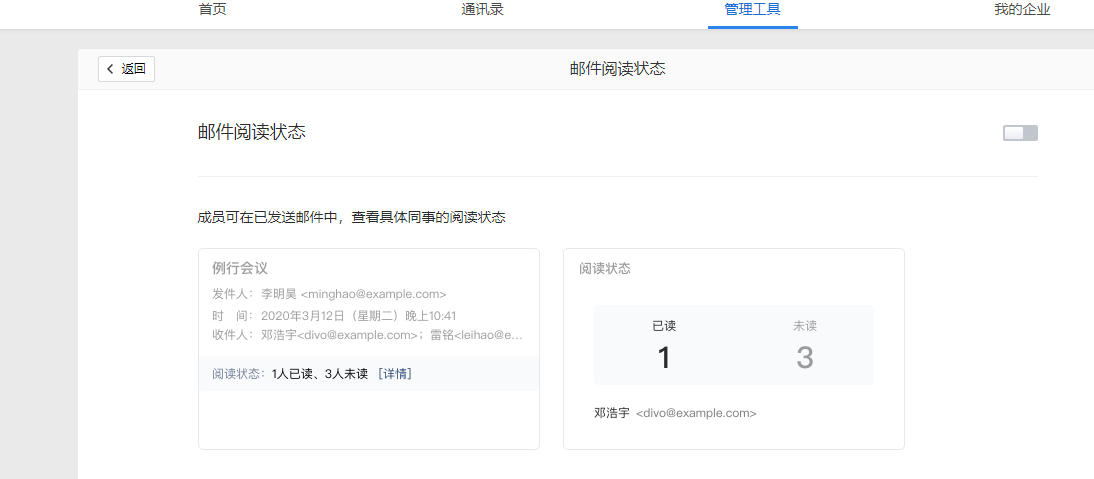Select reader 邓浩宇 divo@example.com entry
The image size is (1094, 479).
pos(675,413)
